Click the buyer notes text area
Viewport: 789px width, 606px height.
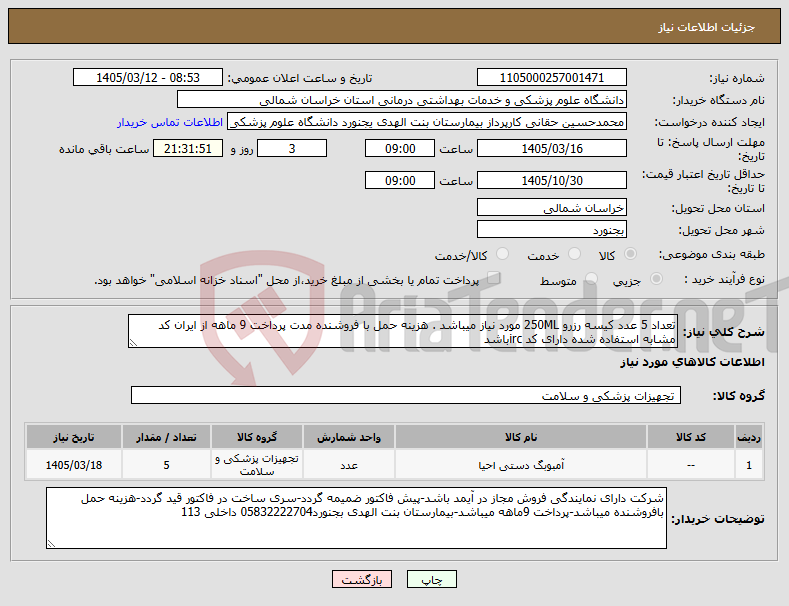tap(356, 518)
